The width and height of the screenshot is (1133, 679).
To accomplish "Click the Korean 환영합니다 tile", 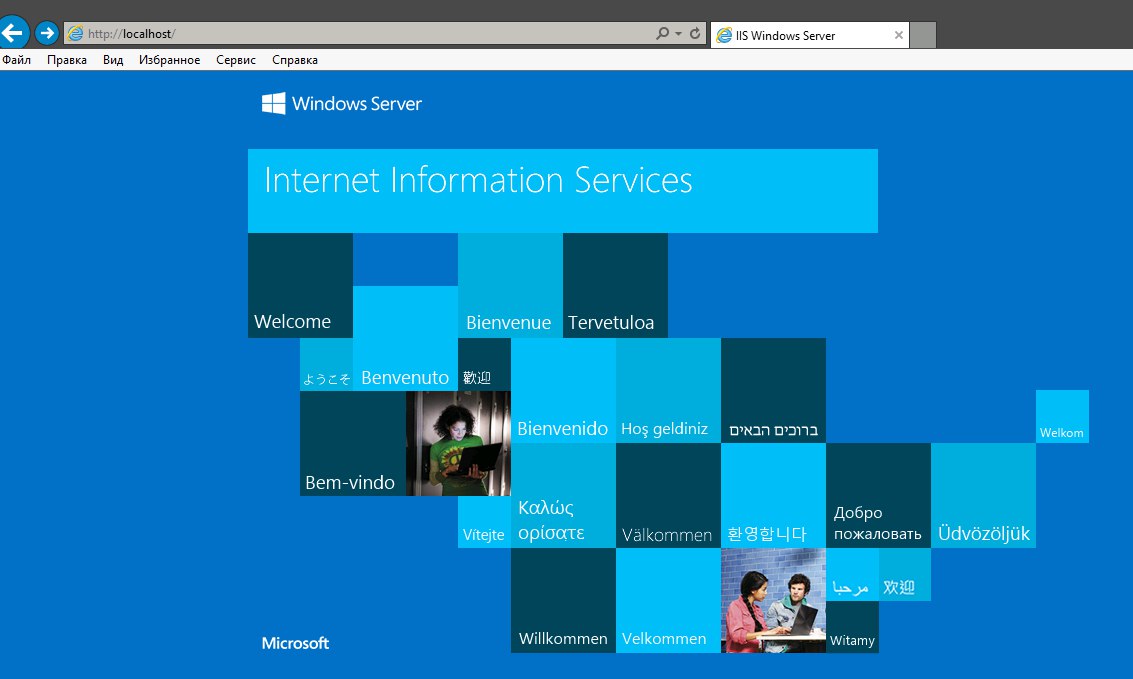I will point(773,496).
